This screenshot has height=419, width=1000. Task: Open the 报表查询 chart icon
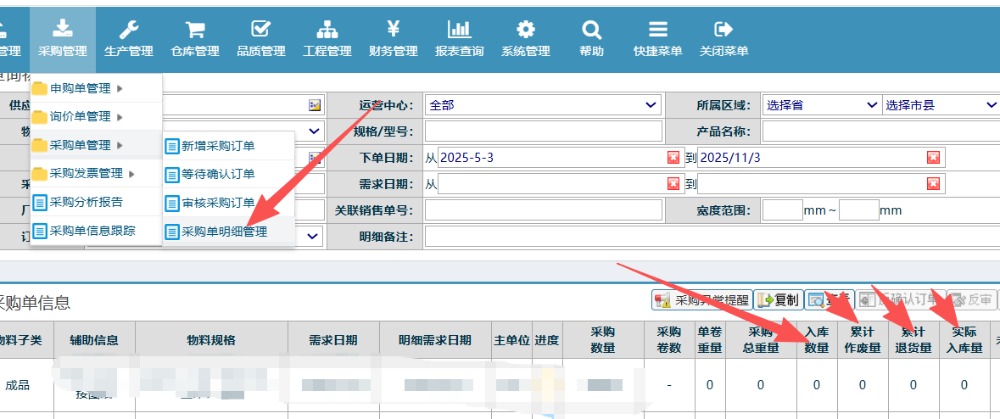[459, 30]
